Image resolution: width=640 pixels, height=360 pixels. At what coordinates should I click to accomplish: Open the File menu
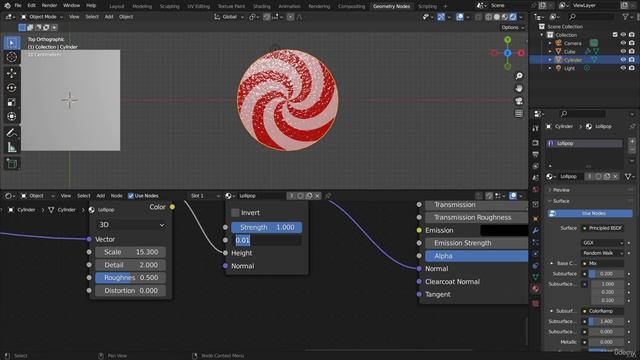[18, 6]
